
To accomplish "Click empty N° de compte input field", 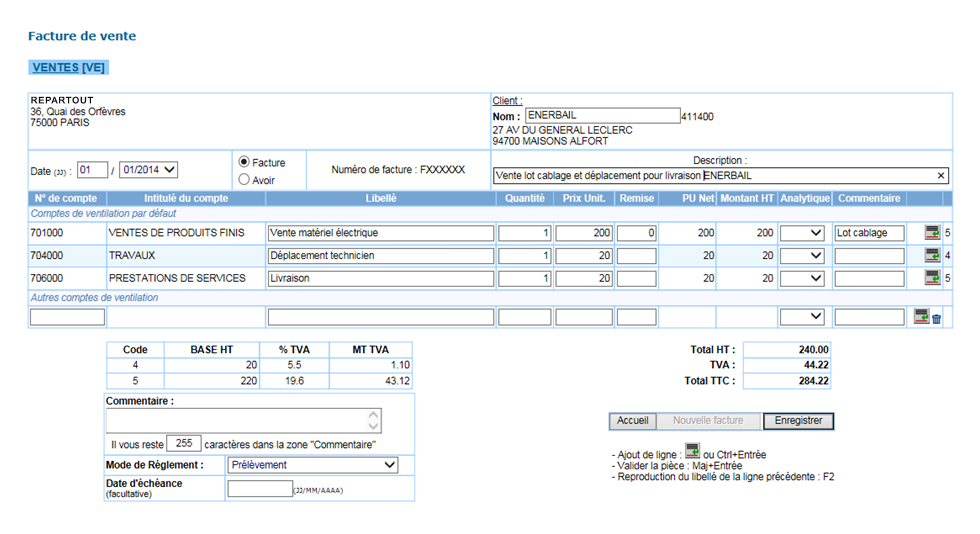I will click(x=68, y=317).
